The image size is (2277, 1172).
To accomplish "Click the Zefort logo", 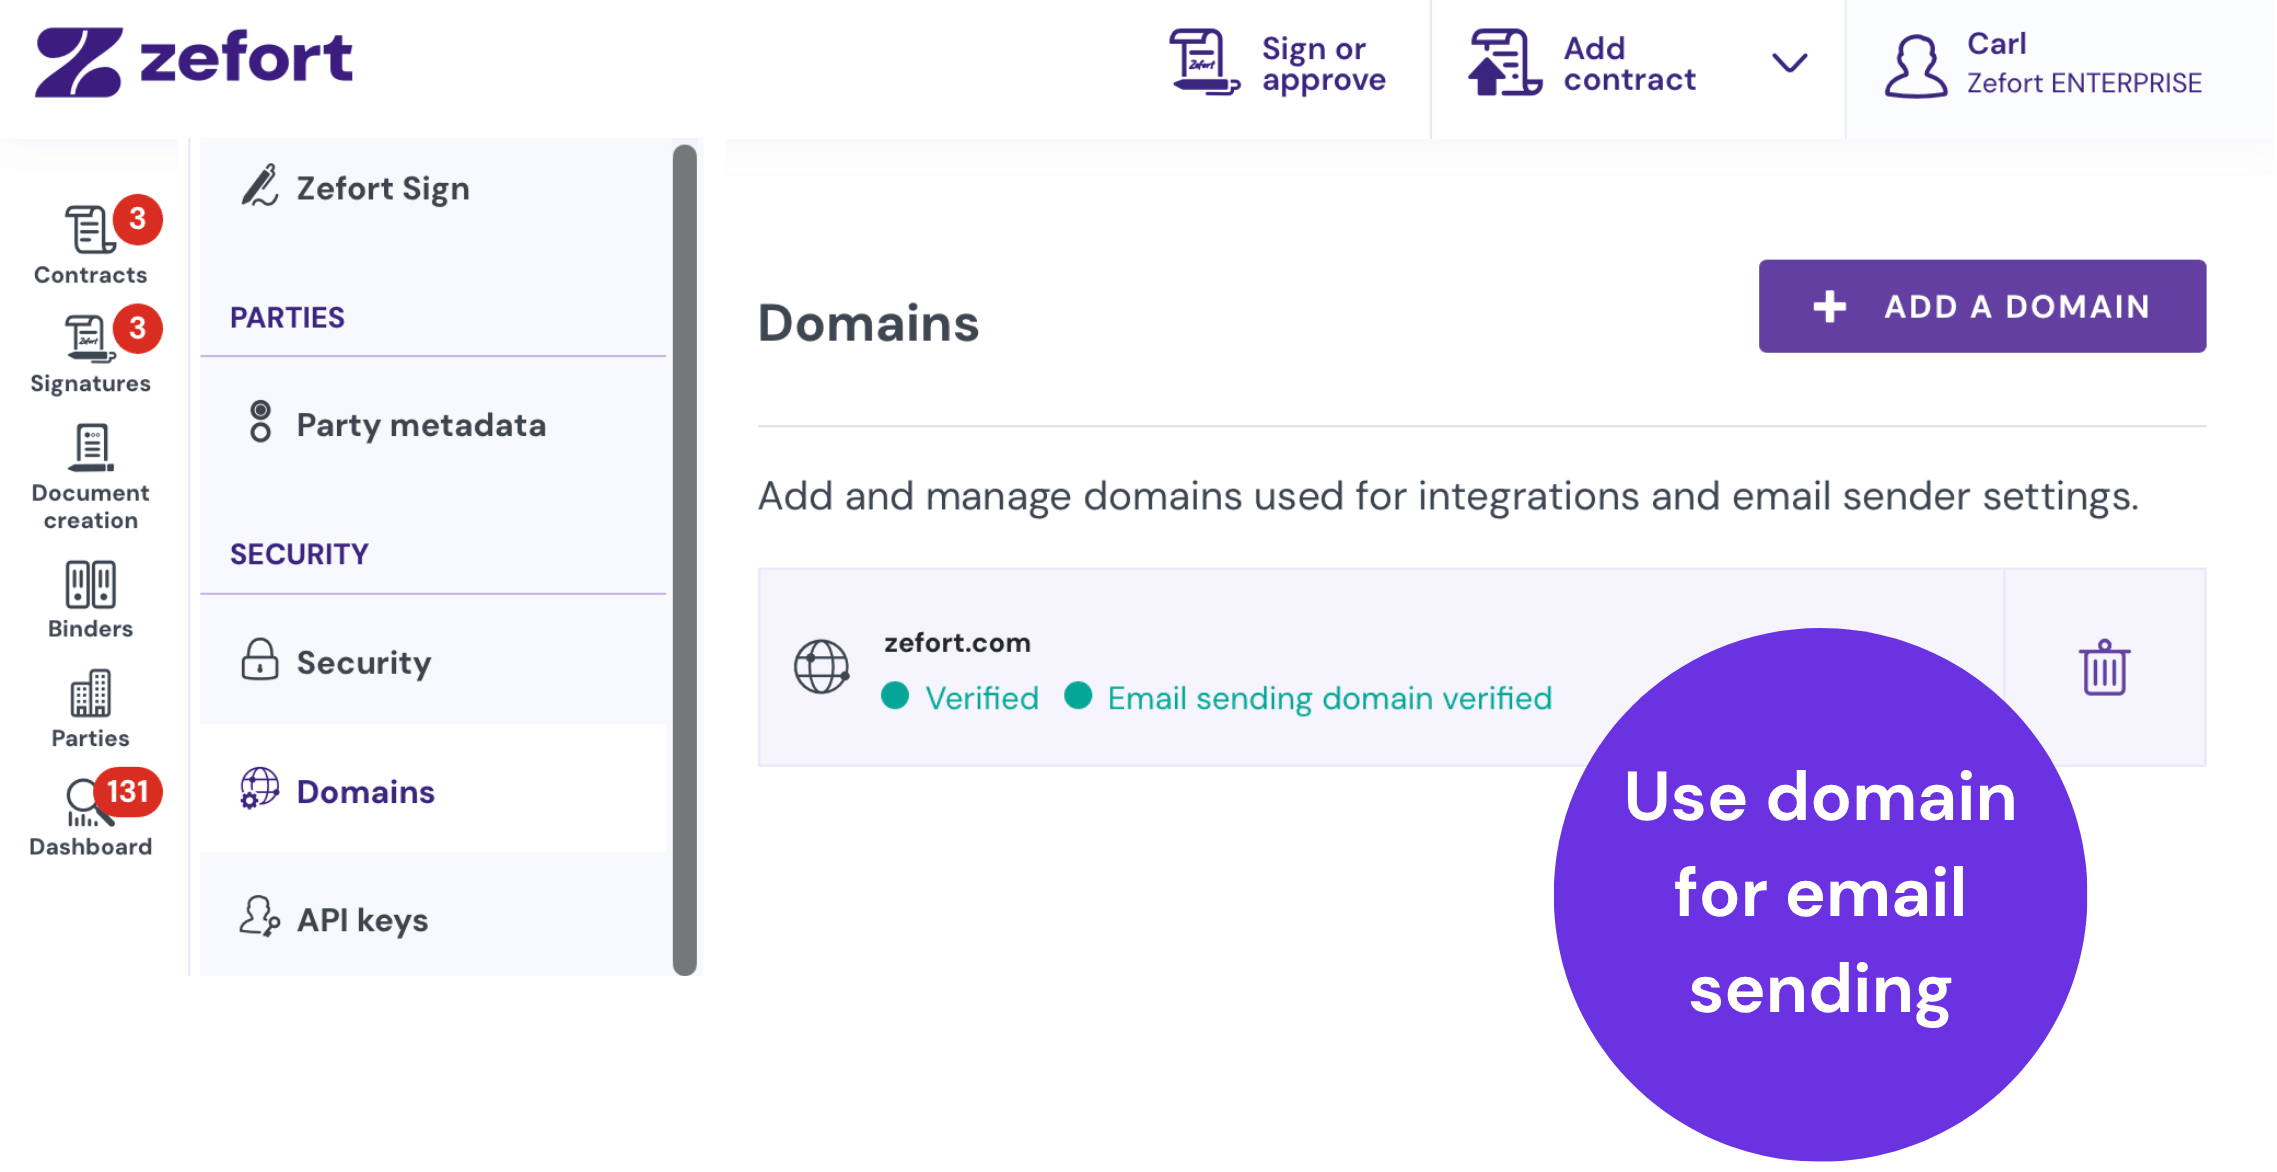I will point(194,62).
